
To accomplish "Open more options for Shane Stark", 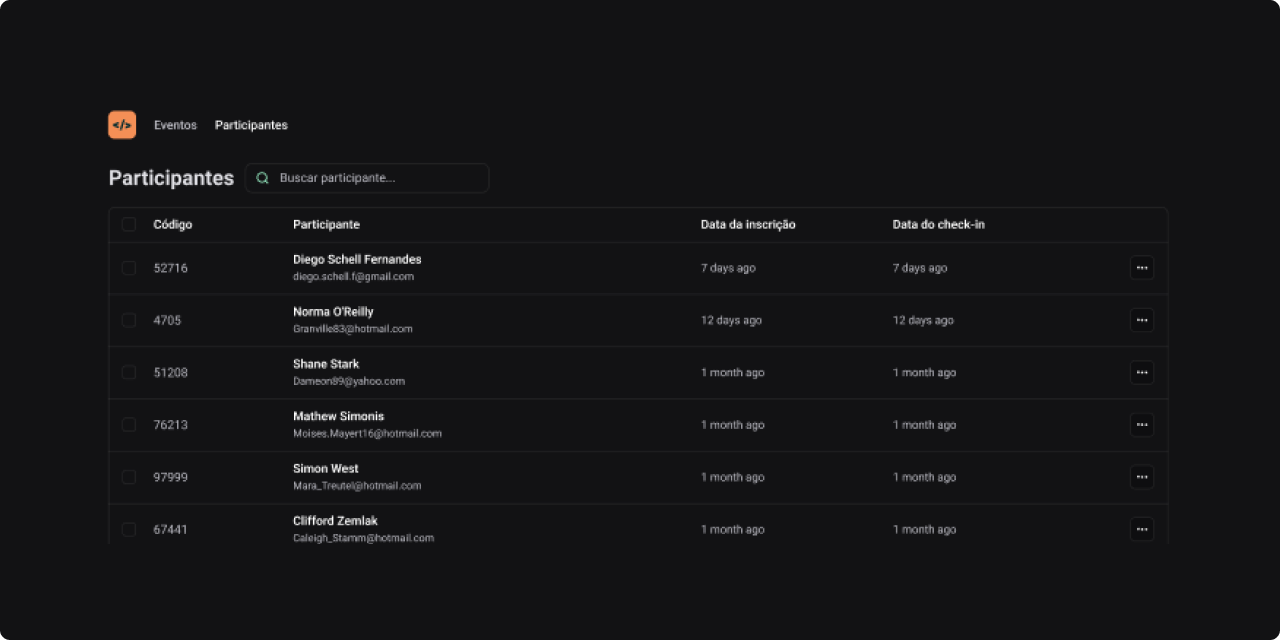I will pyautogui.click(x=1141, y=372).
